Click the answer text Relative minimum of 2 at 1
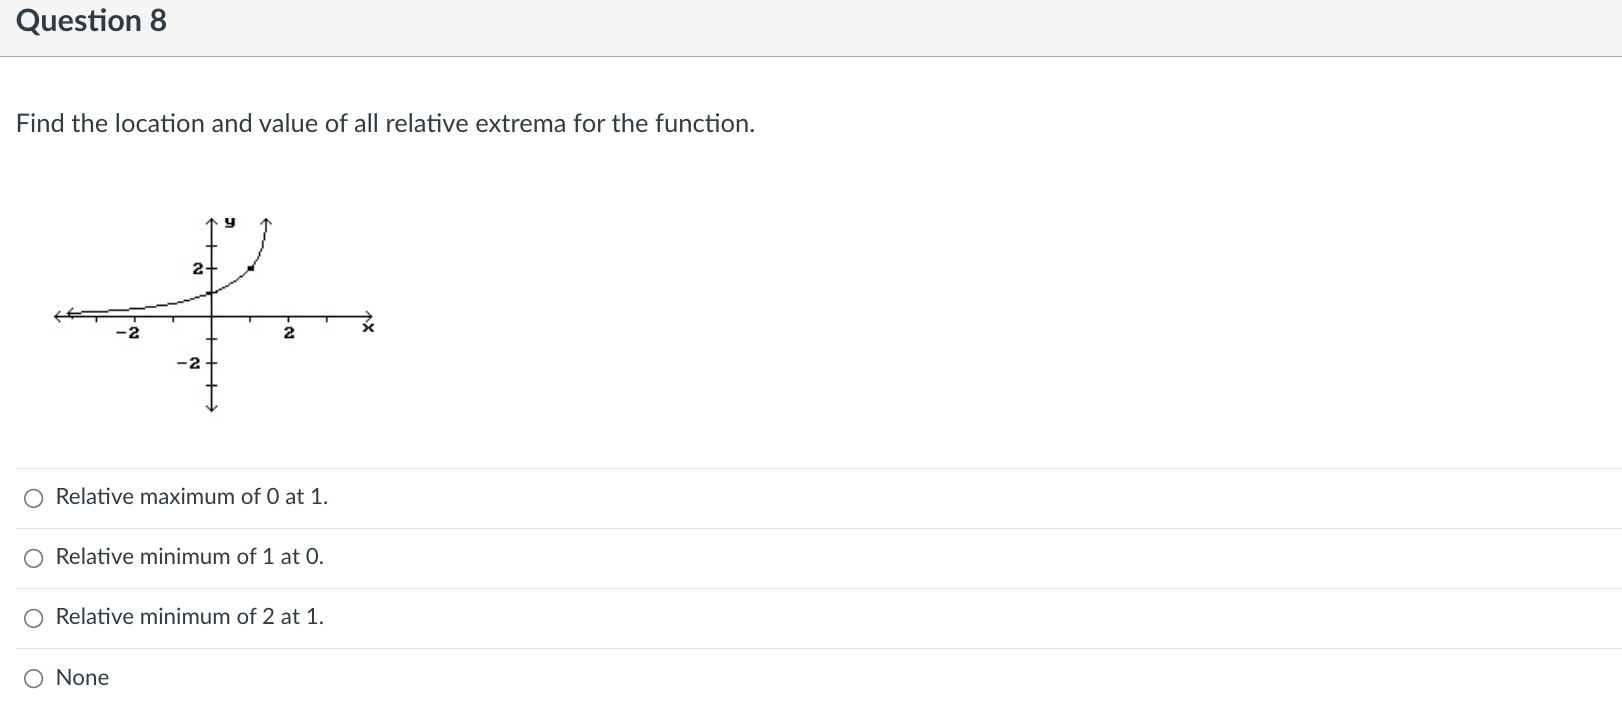The width and height of the screenshot is (1622, 723). click(x=188, y=616)
